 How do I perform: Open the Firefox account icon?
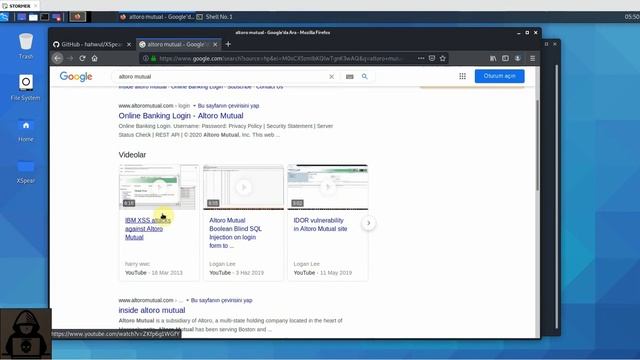click(x=518, y=58)
